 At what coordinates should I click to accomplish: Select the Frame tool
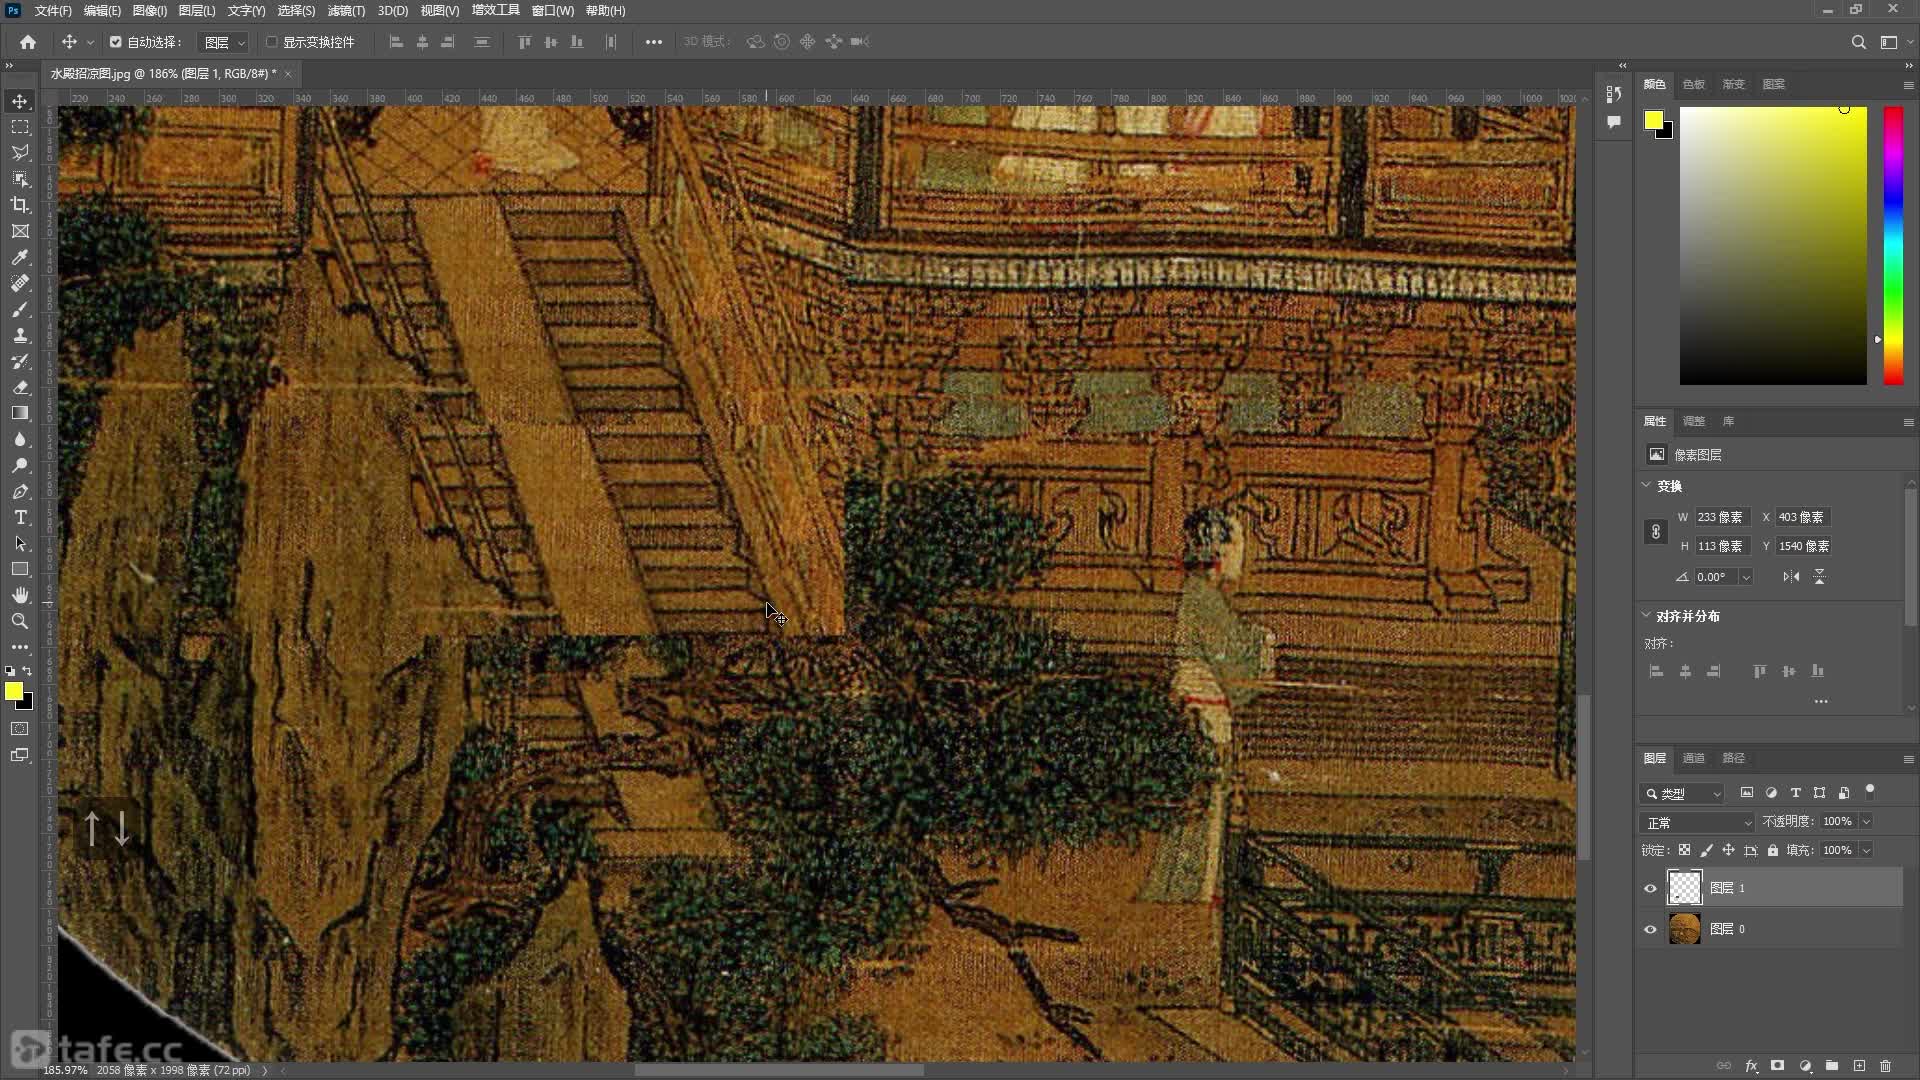(20, 231)
